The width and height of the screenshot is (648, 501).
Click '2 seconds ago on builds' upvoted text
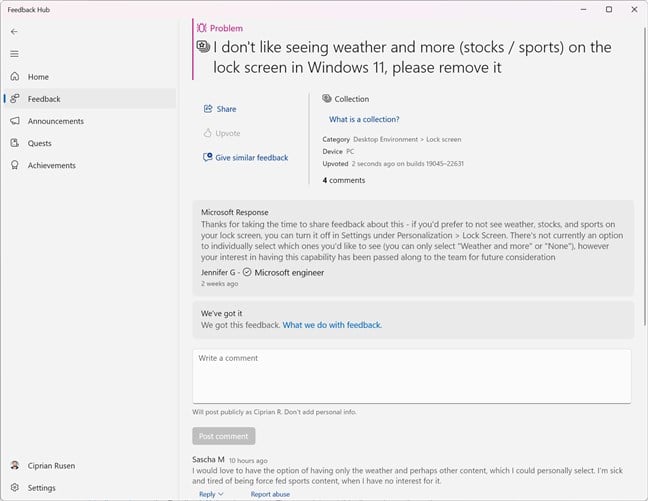click(407, 164)
